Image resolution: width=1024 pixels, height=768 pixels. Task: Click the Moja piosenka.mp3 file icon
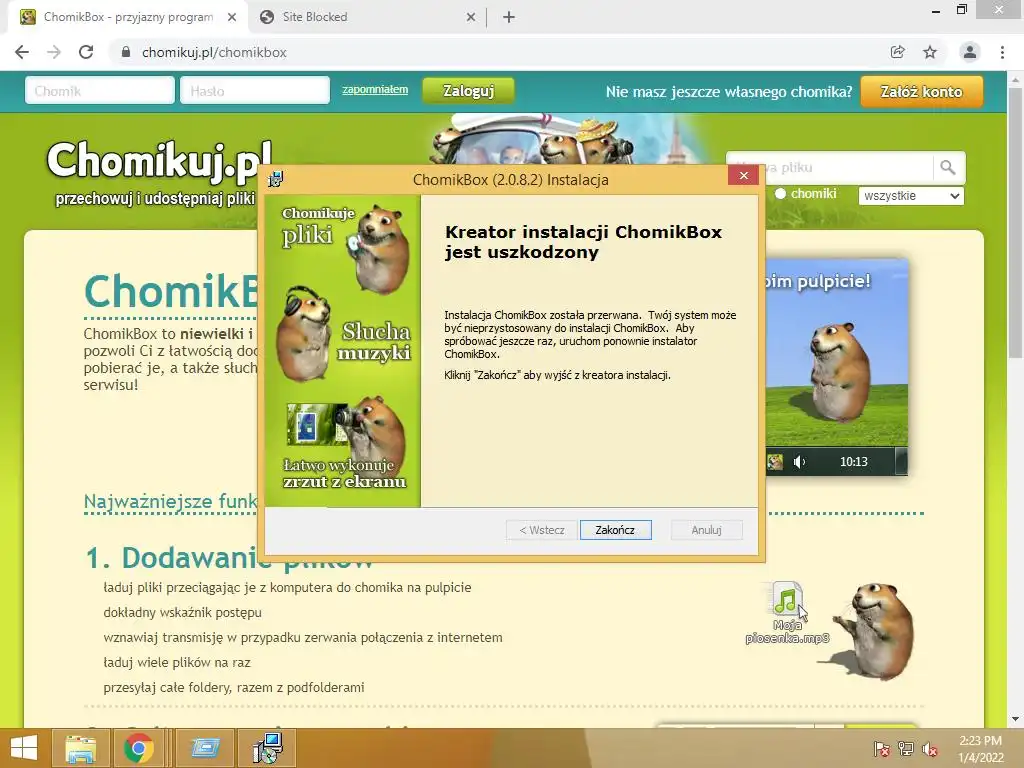[x=787, y=612]
